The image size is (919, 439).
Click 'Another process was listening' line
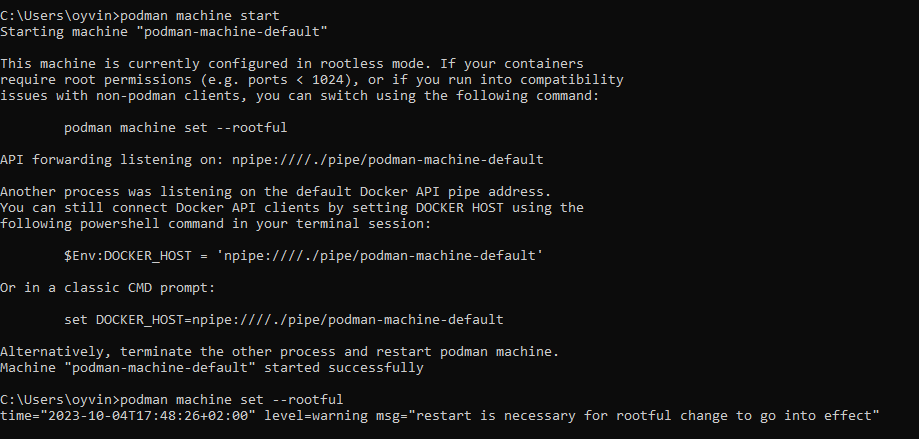(x=275, y=192)
